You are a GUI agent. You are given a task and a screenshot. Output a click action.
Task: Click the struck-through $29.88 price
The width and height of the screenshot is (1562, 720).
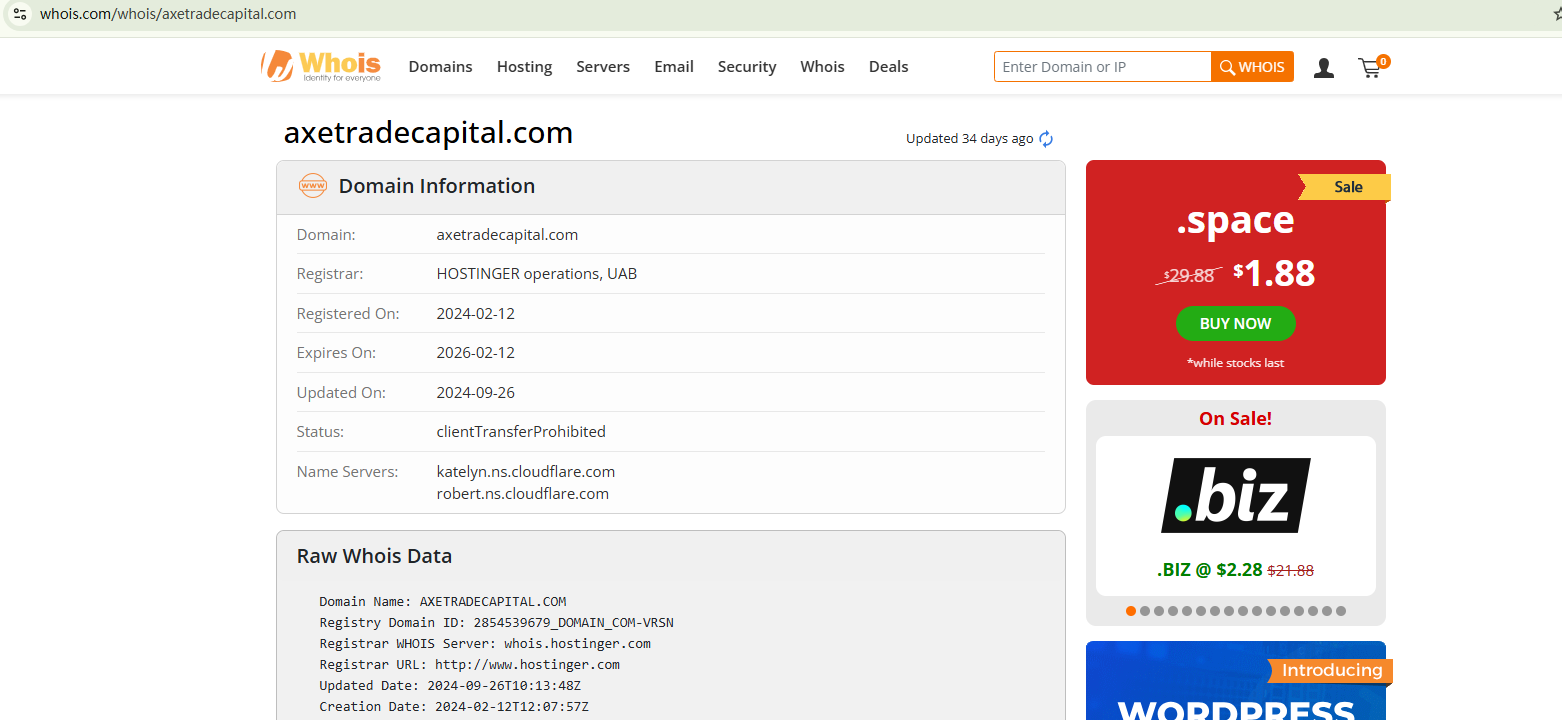pos(1189,276)
